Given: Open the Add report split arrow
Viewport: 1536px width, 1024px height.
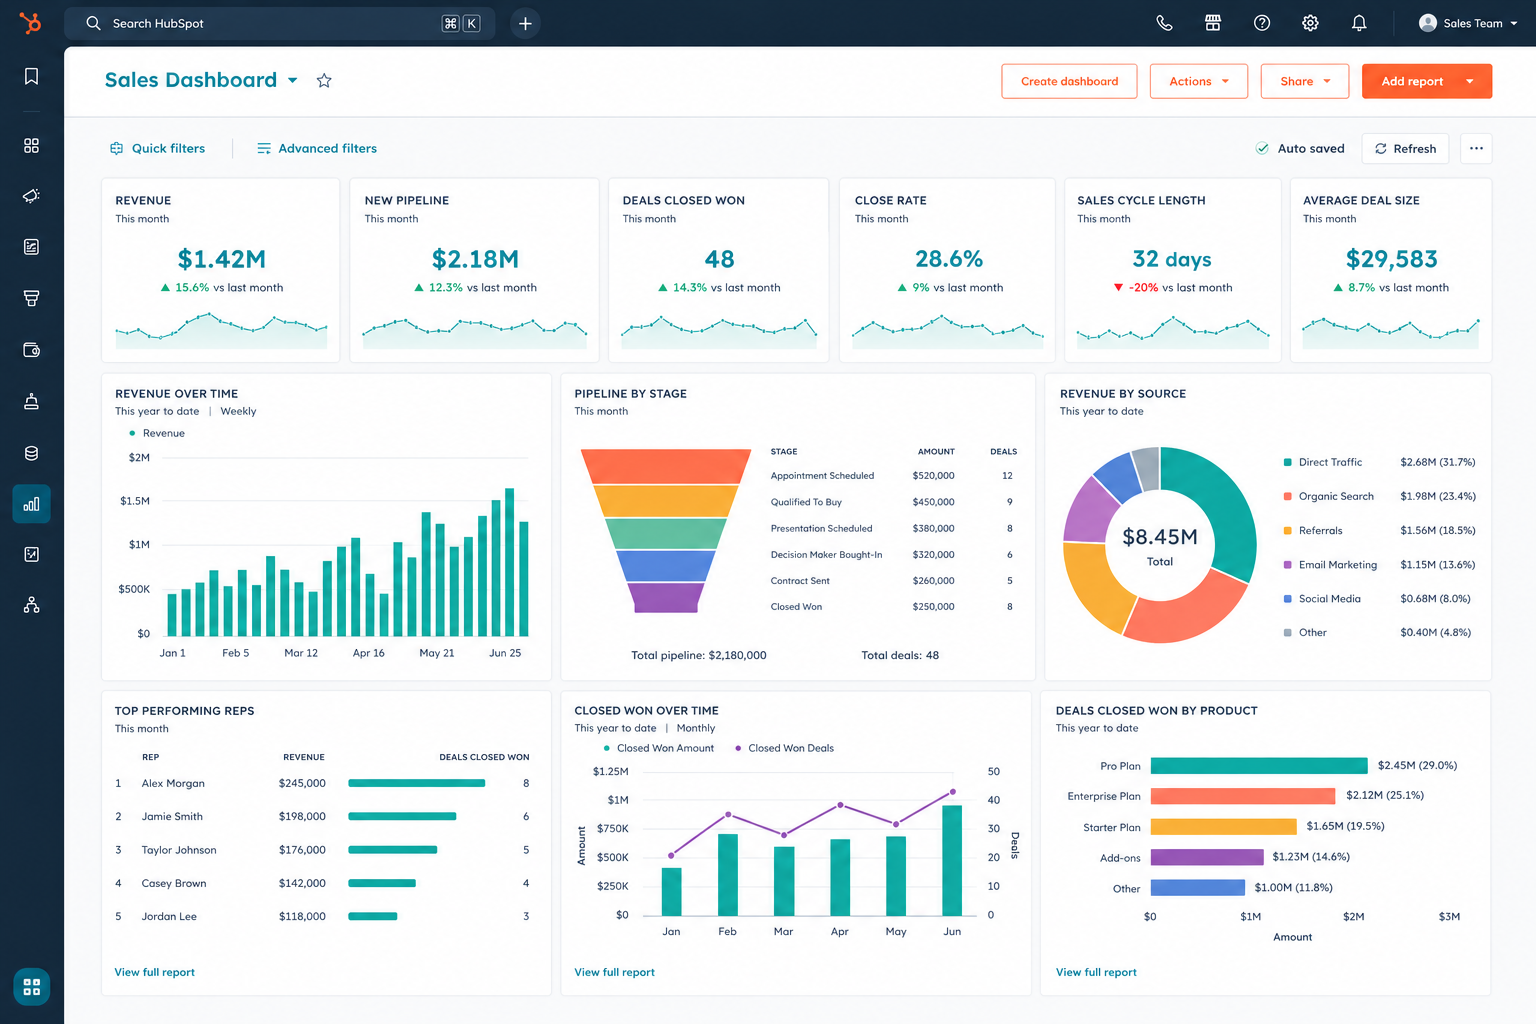Looking at the screenshot, I should (x=1470, y=81).
